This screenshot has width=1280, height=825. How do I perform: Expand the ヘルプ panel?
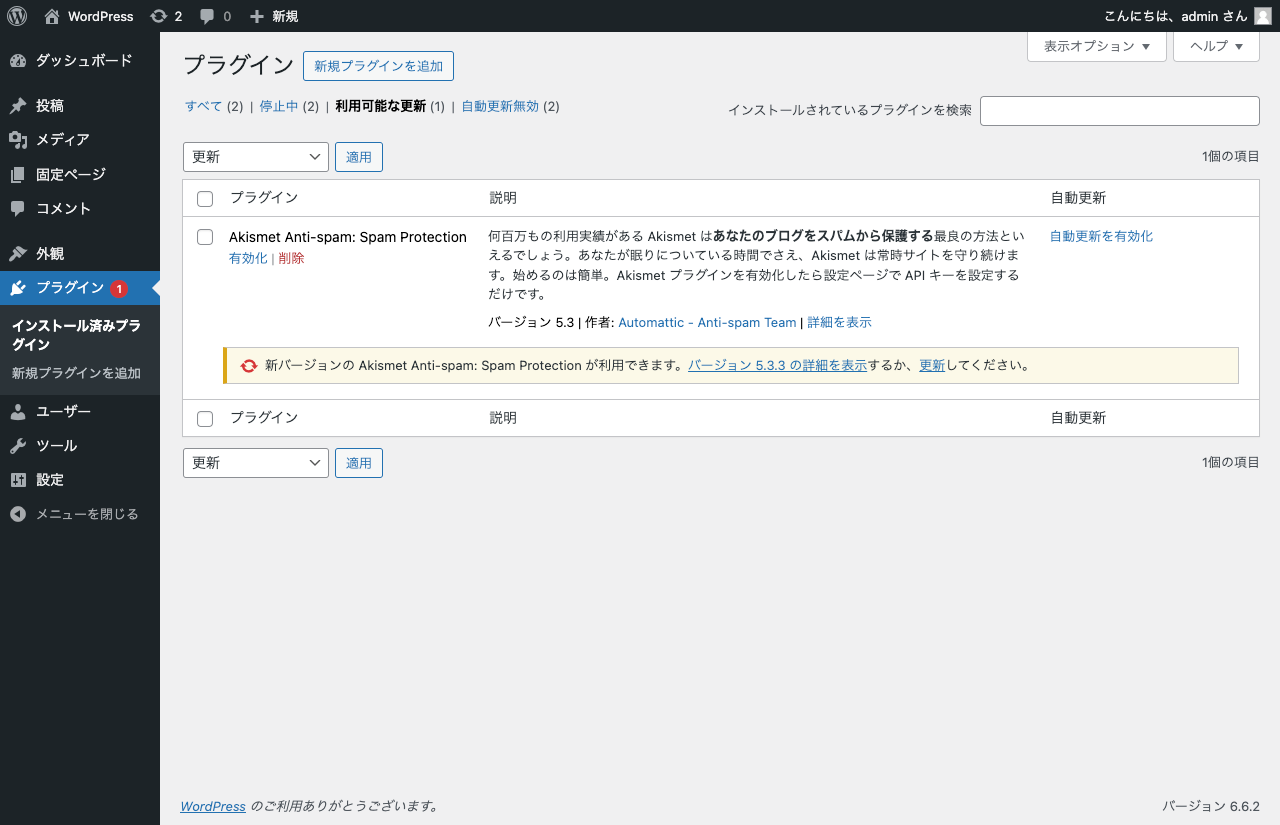coord(1216,46)
